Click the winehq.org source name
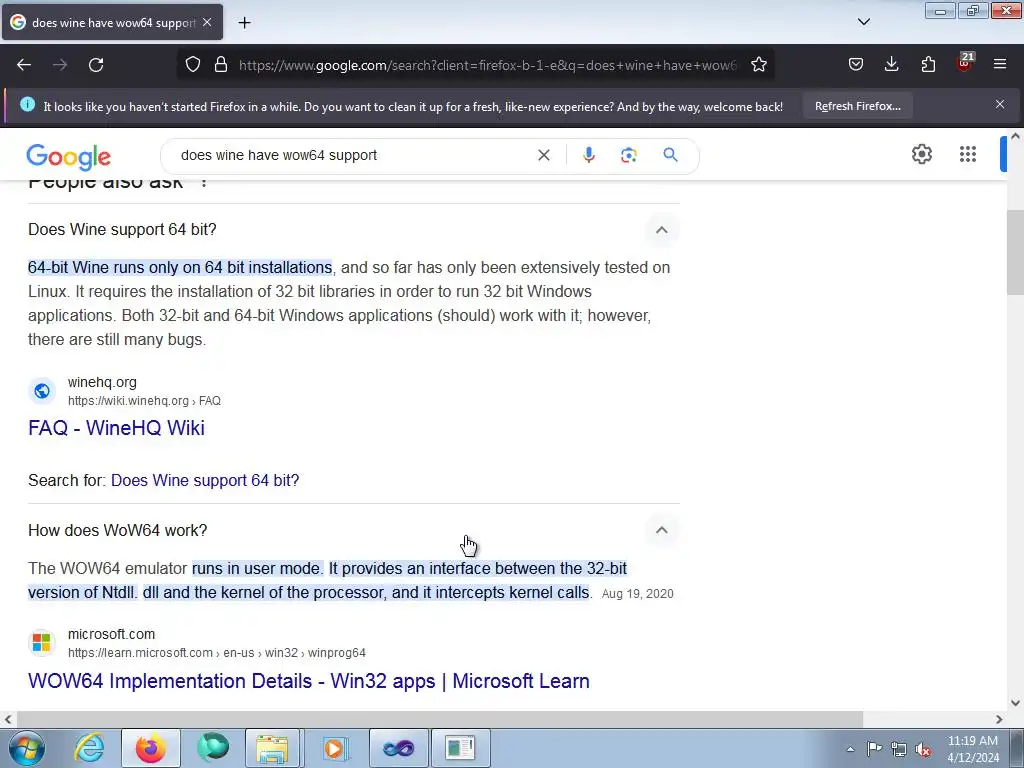This screenshot has height=768, width=1024. pyautogui.click(x=103, y=382)
